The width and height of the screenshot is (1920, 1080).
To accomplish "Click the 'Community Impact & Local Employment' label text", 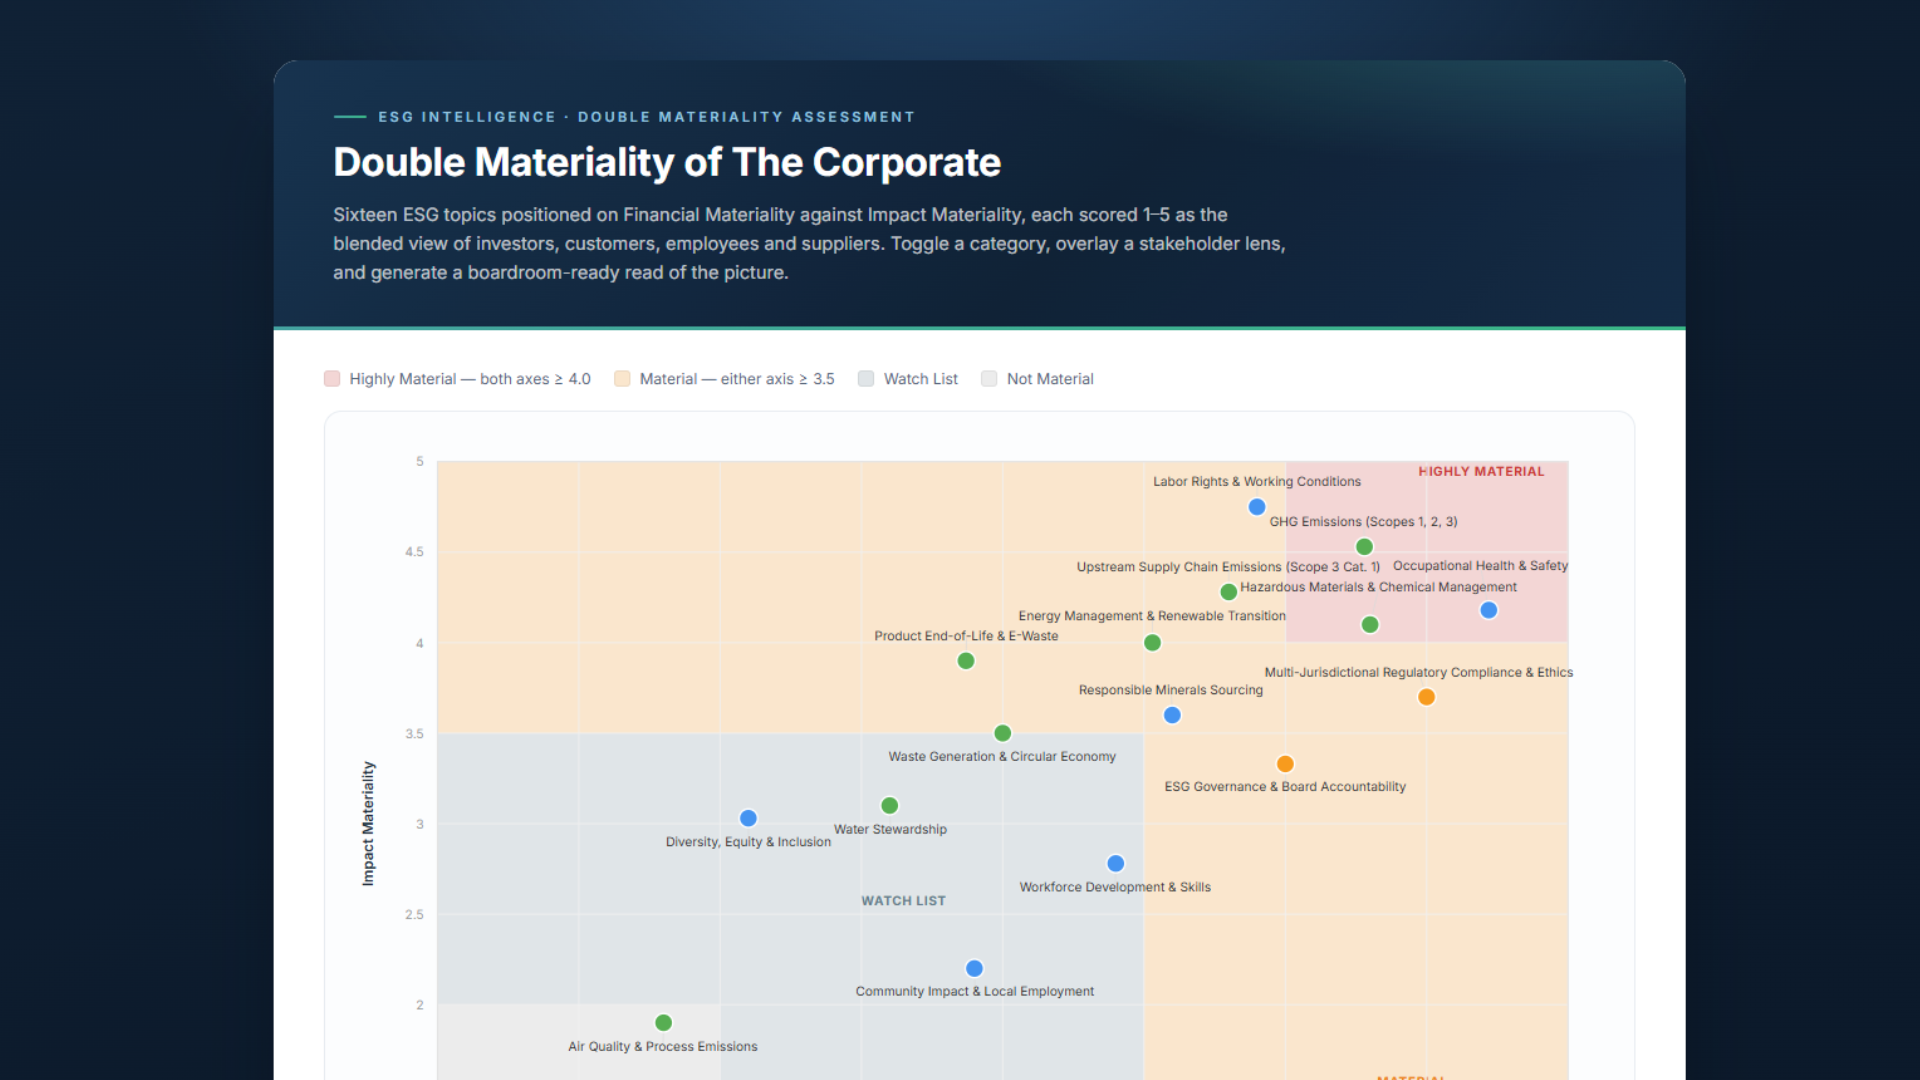I will pyautogui.click(x=975, y=991).
